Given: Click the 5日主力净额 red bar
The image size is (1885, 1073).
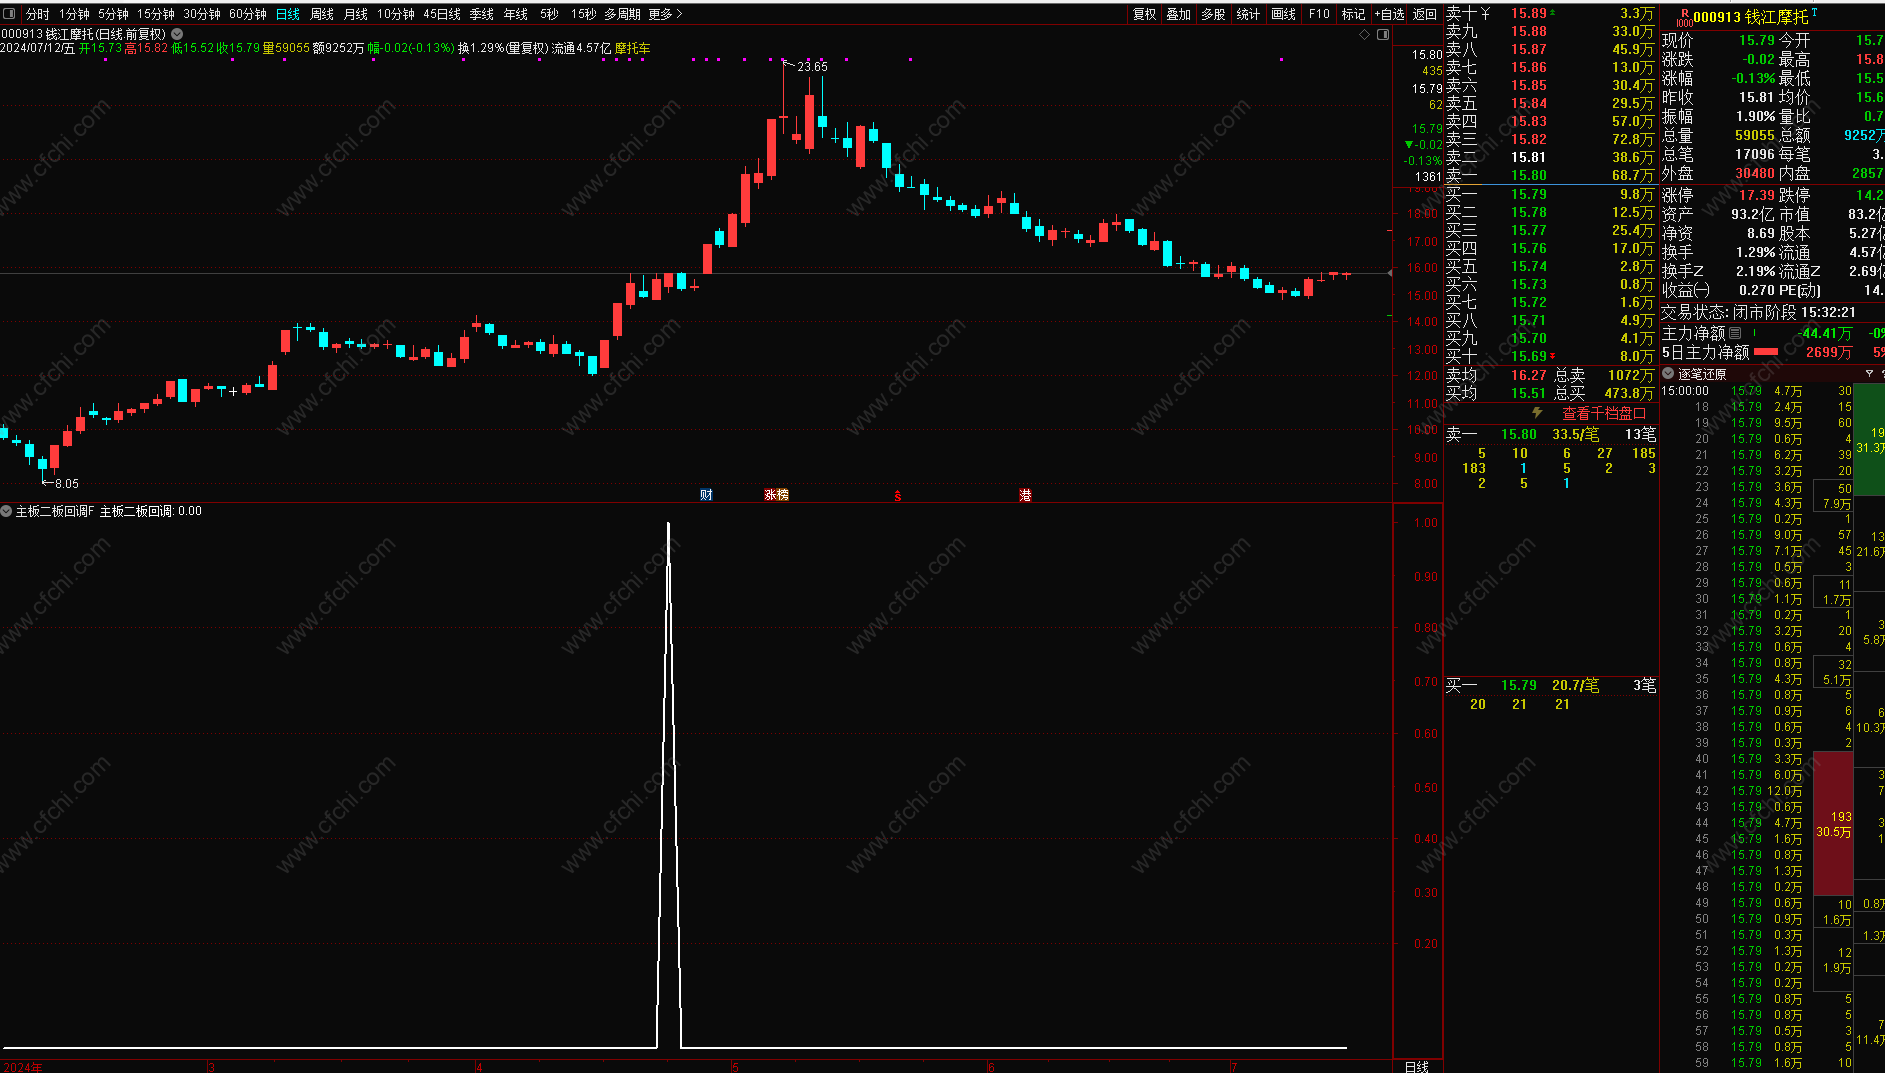Looking at the screenshot, I should tap(1766, 351).
